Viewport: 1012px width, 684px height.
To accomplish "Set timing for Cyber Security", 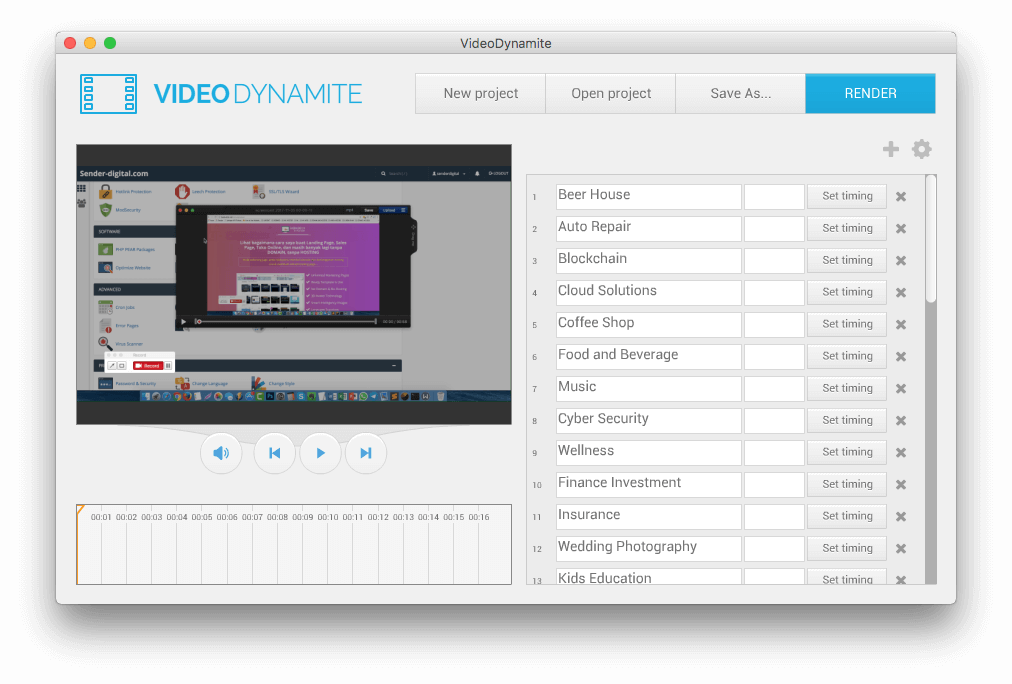I will tap(847, 420).
